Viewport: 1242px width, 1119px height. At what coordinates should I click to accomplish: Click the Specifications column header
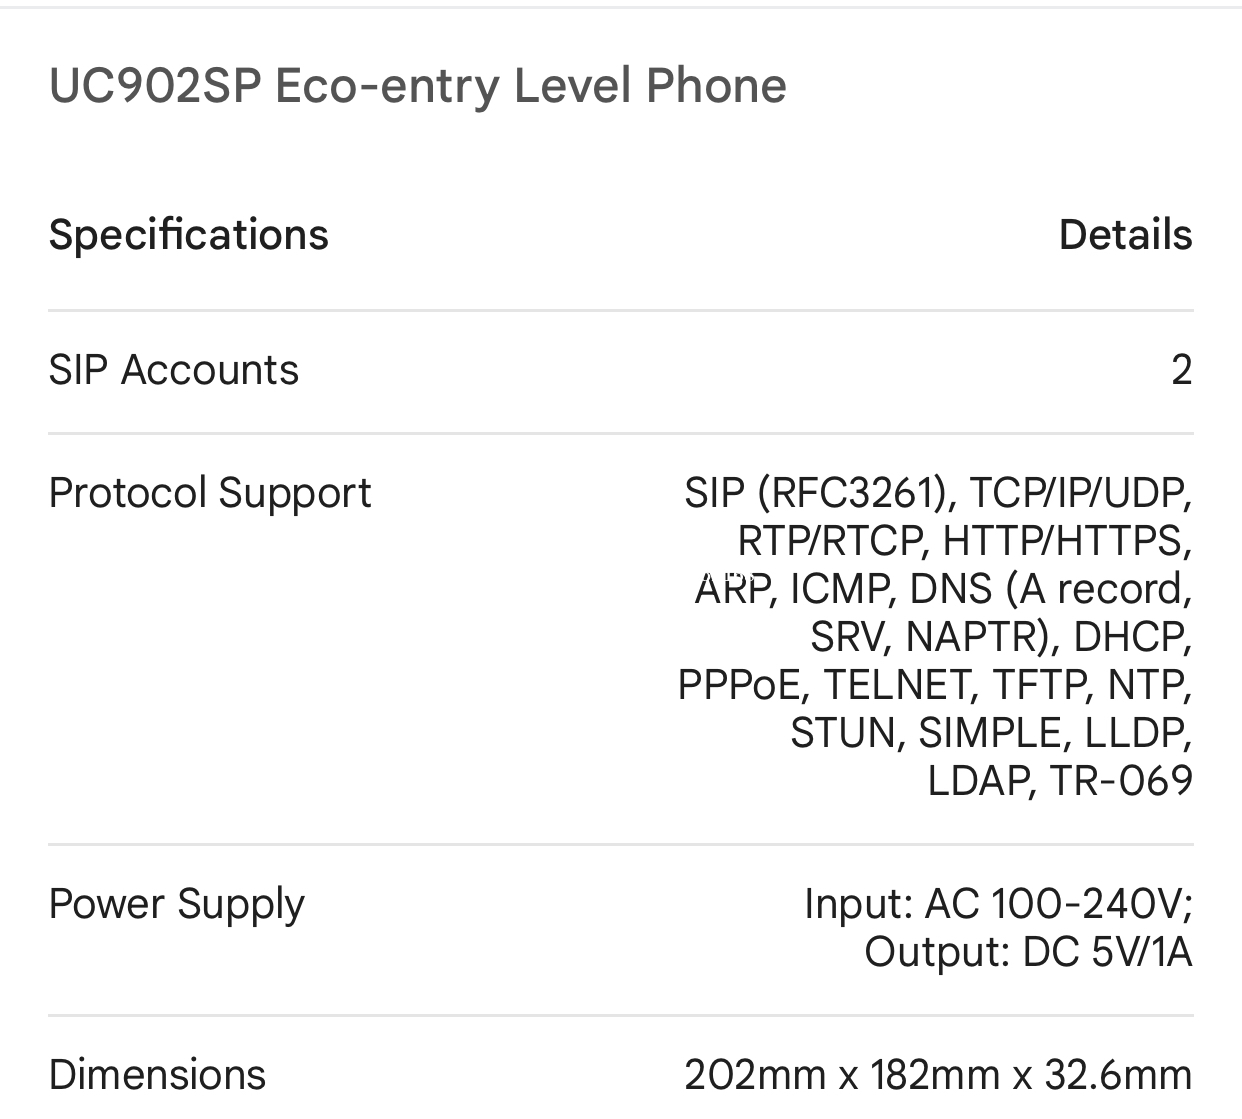pos(188,235)
